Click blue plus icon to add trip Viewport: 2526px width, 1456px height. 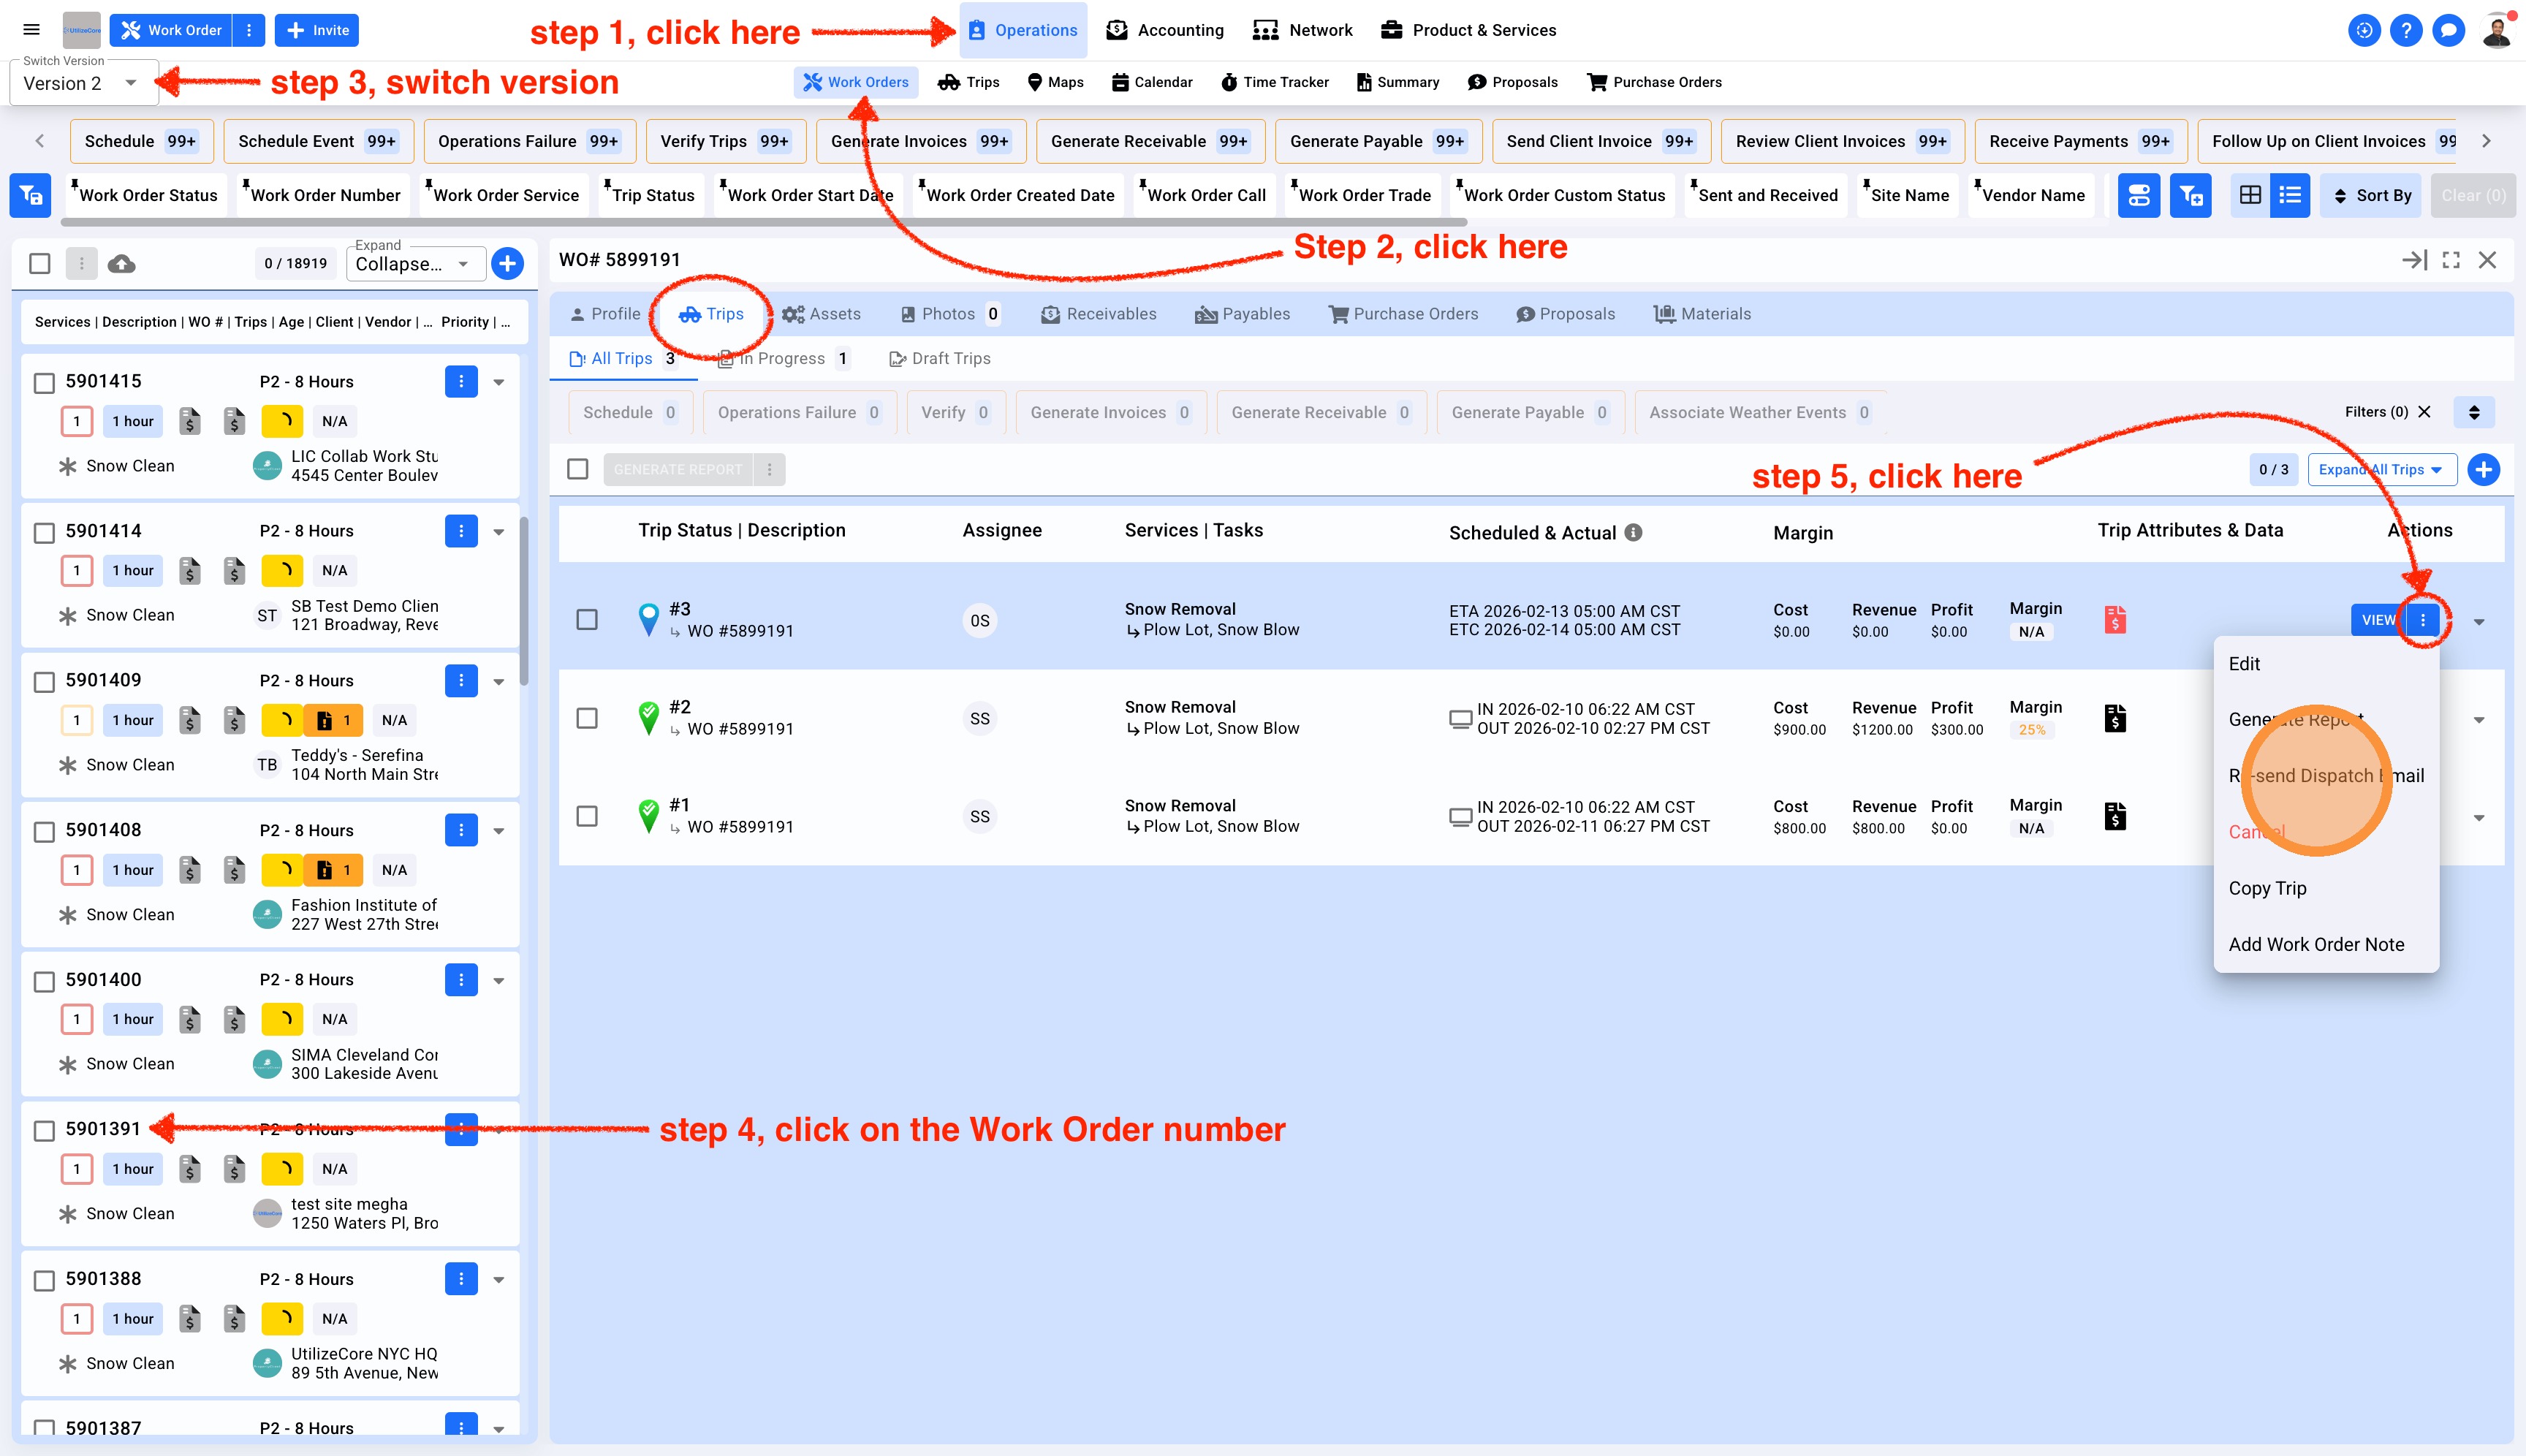(x=2484, y=470)
